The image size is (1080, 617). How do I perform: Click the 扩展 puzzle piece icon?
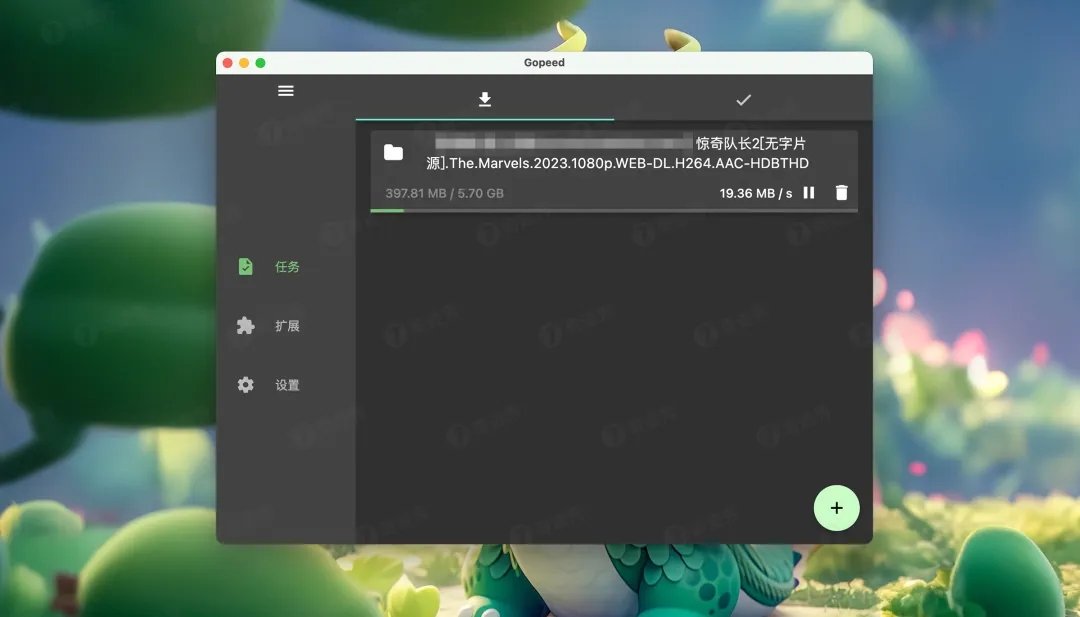[x=246, y=326]
